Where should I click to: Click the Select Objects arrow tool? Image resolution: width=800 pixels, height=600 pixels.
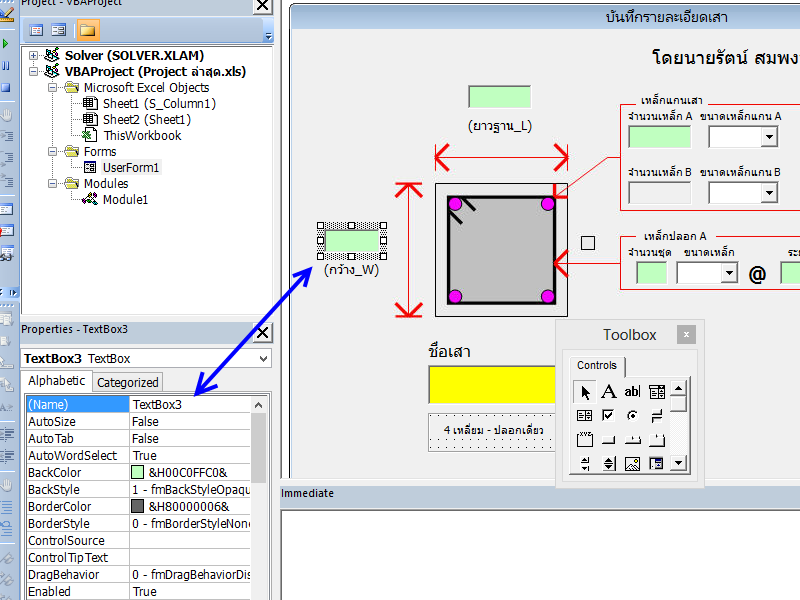click(x=584, y=391)
